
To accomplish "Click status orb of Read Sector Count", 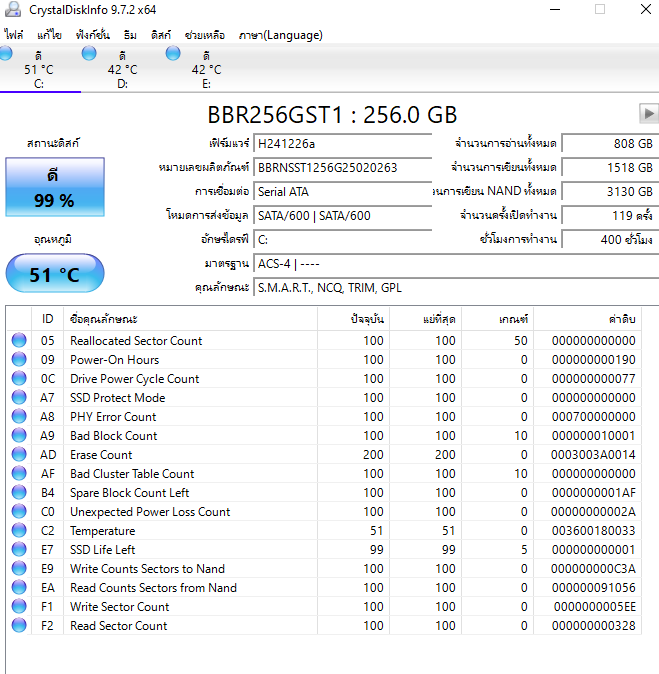I will coord(19,625).
